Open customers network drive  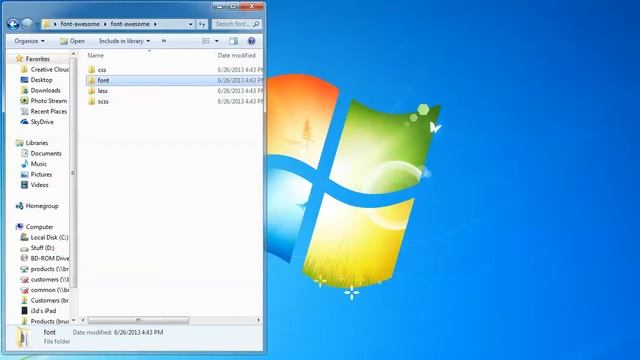tap(49, 280)
